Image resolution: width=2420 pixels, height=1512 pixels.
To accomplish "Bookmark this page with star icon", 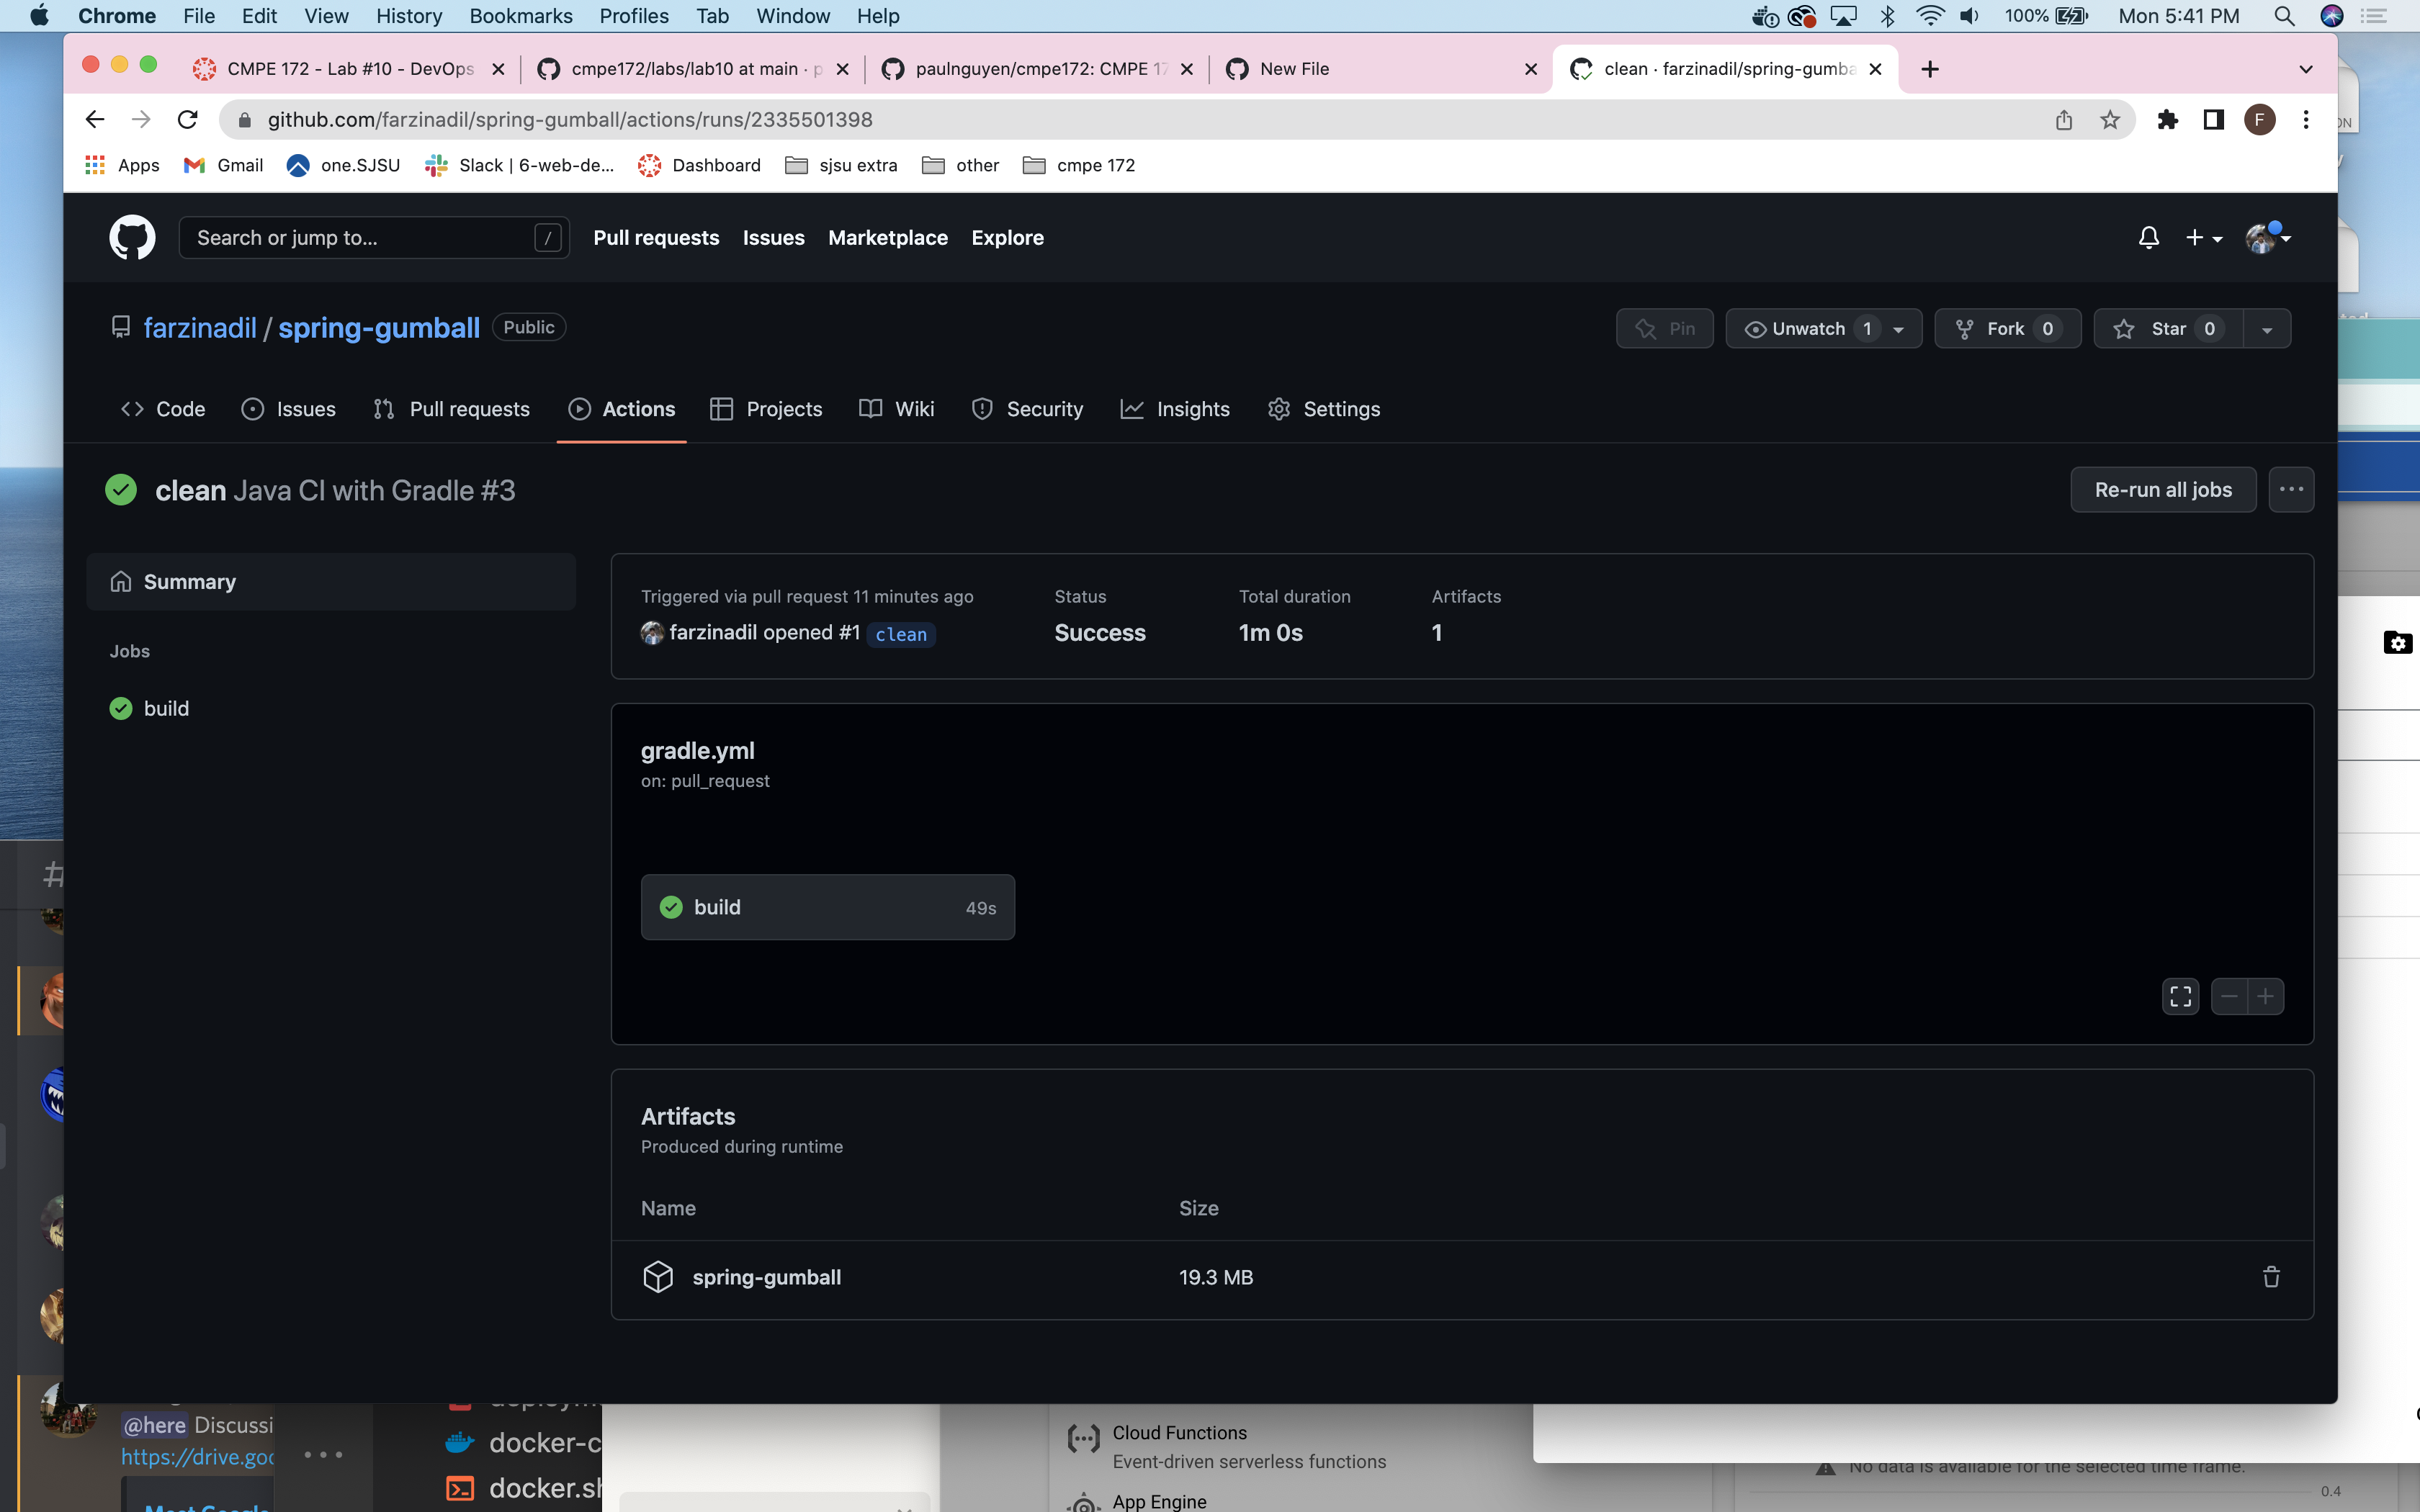I will click(x=2110, y=120).
